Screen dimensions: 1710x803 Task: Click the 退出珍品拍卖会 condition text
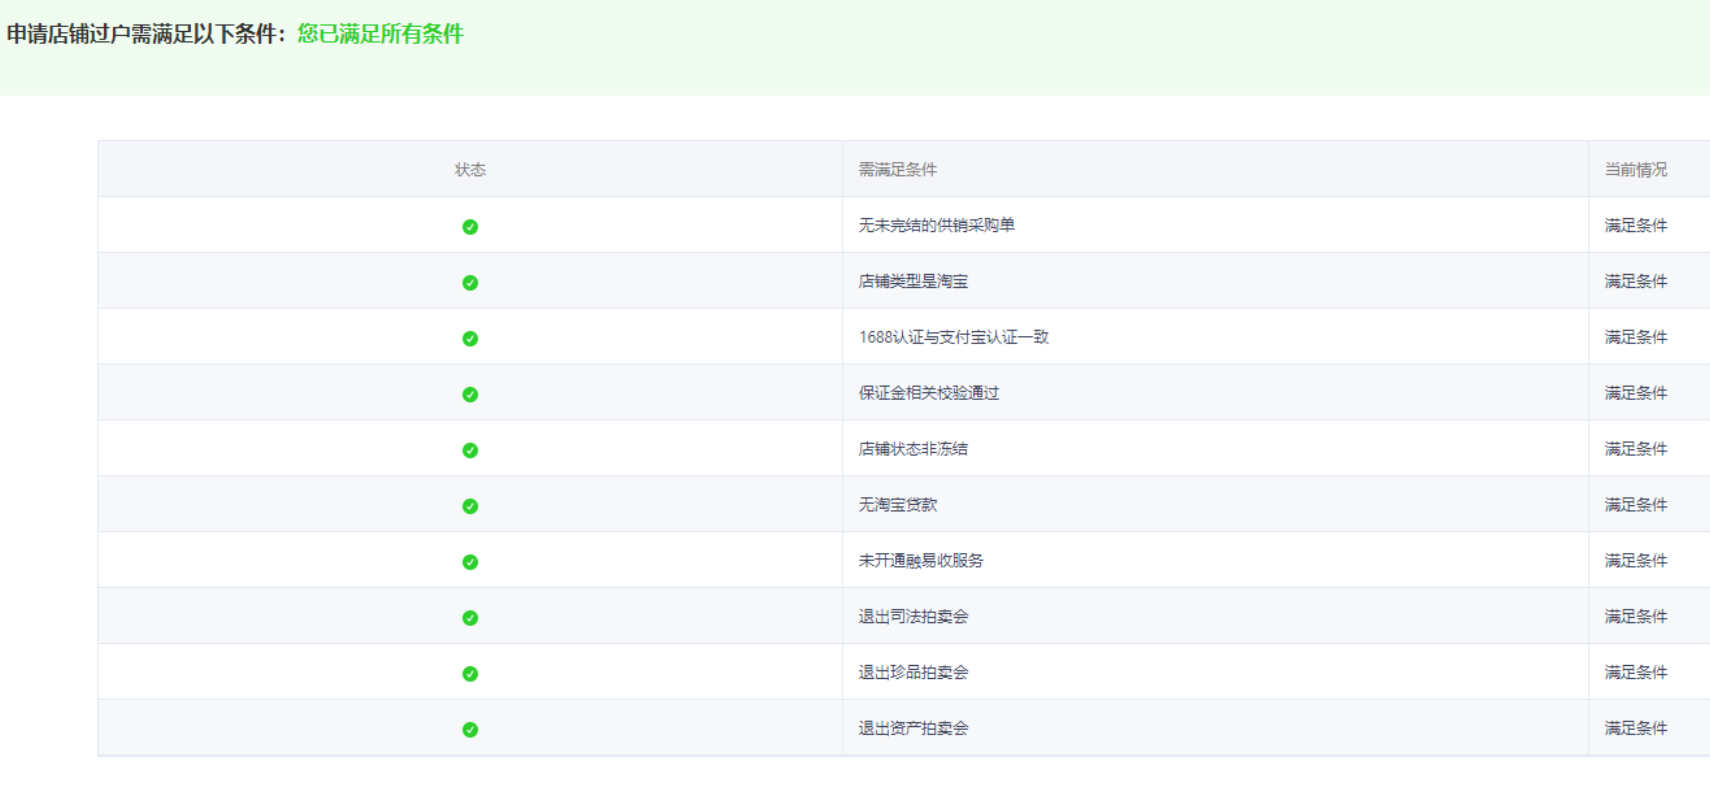tap(913, 673)
